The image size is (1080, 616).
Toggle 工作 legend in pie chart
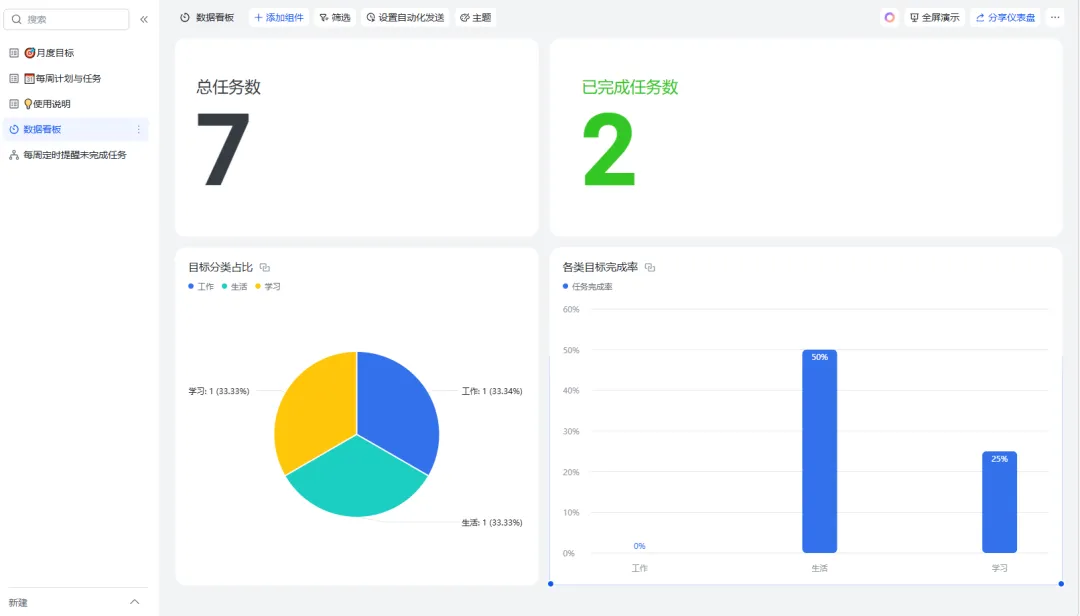tap(201, 287)
